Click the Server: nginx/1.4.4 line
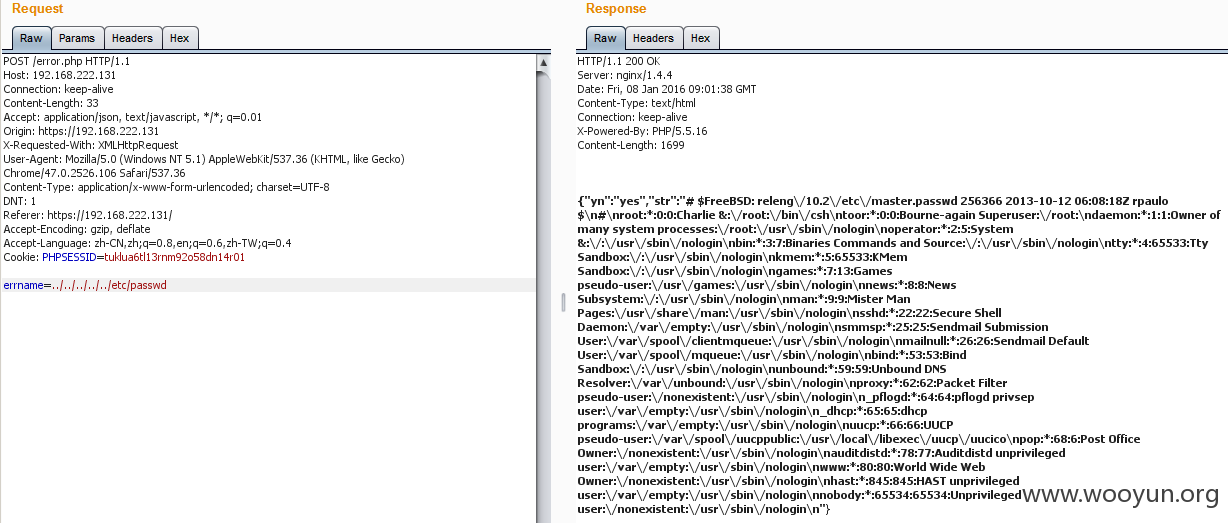Screen dimensions: 1228x523 625,75
